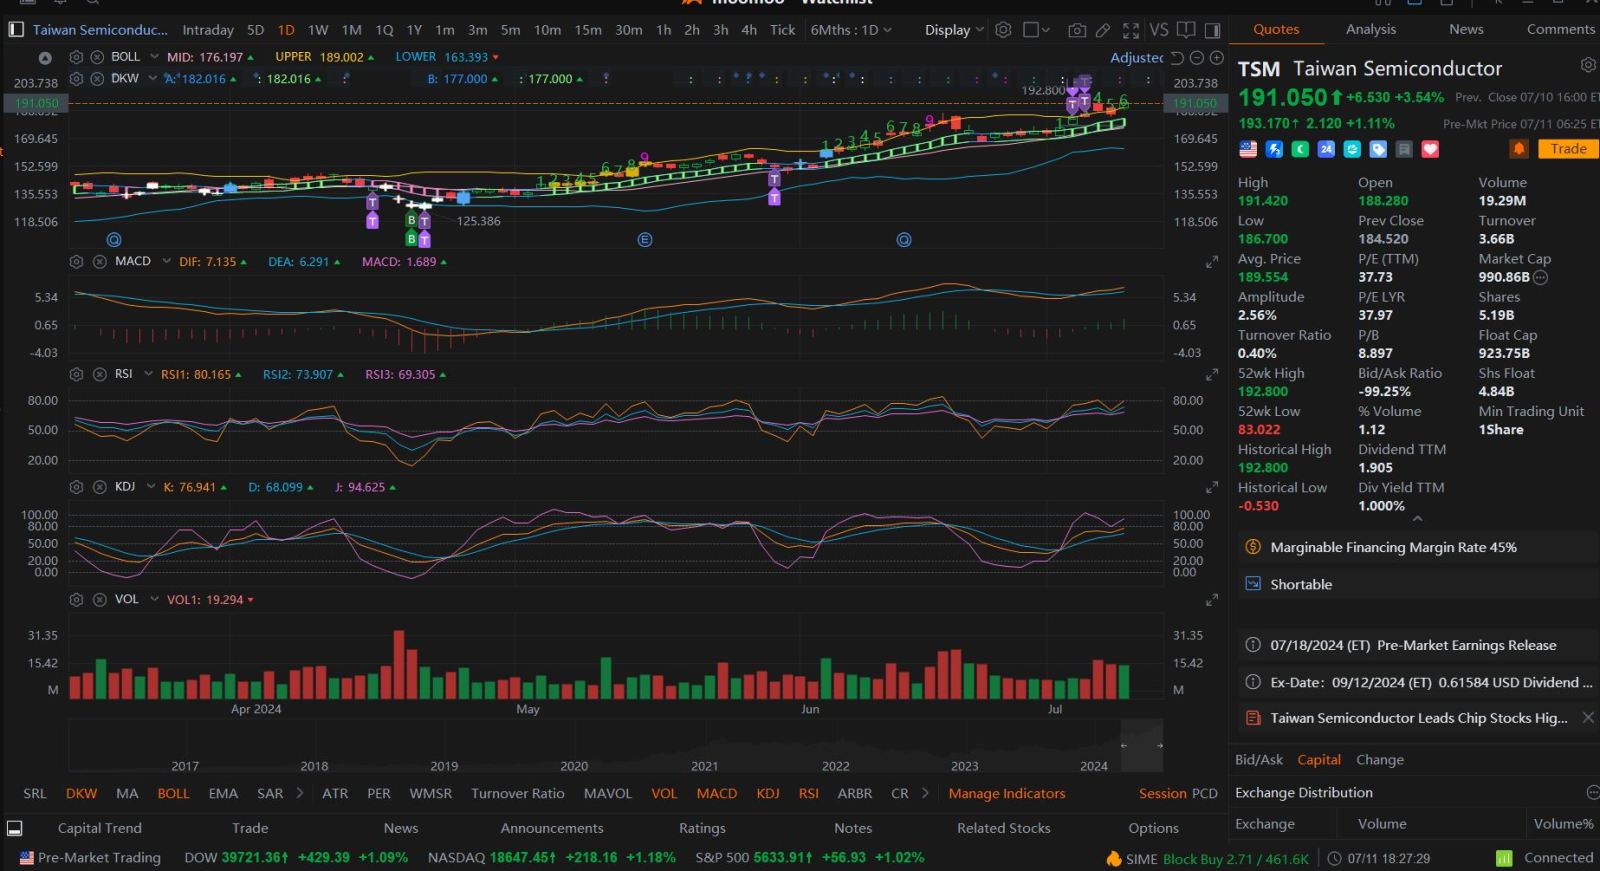Open the Options tab in bottom bar
Image resolution: width=1600 pixels, height=871 pixels.
[x=1153, y=828]
